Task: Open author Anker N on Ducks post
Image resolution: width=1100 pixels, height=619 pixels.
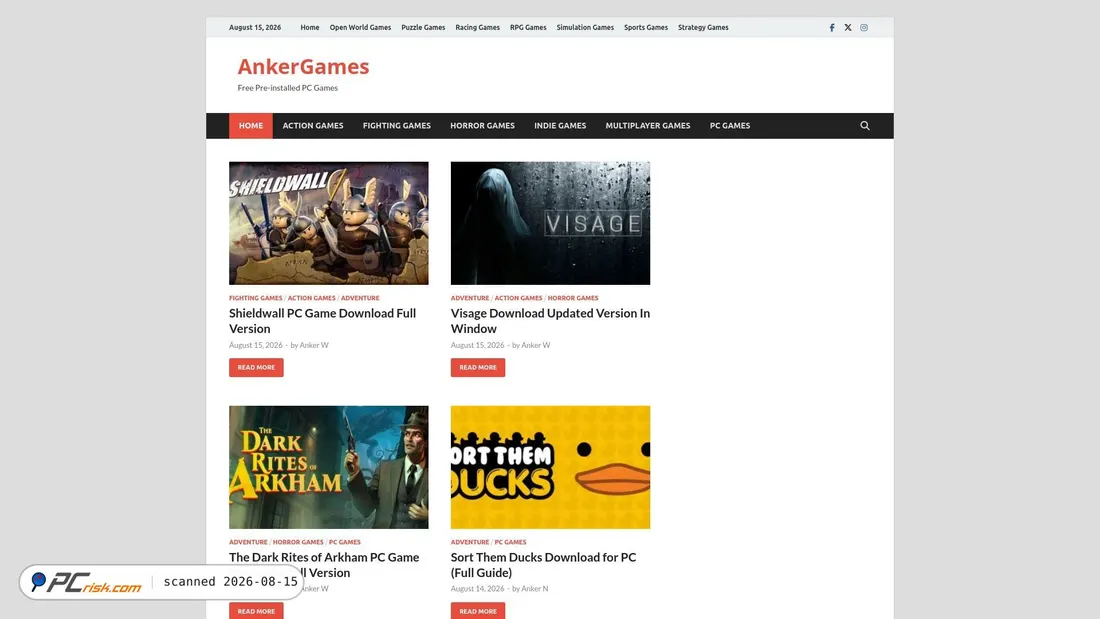Action: (535, 589)
